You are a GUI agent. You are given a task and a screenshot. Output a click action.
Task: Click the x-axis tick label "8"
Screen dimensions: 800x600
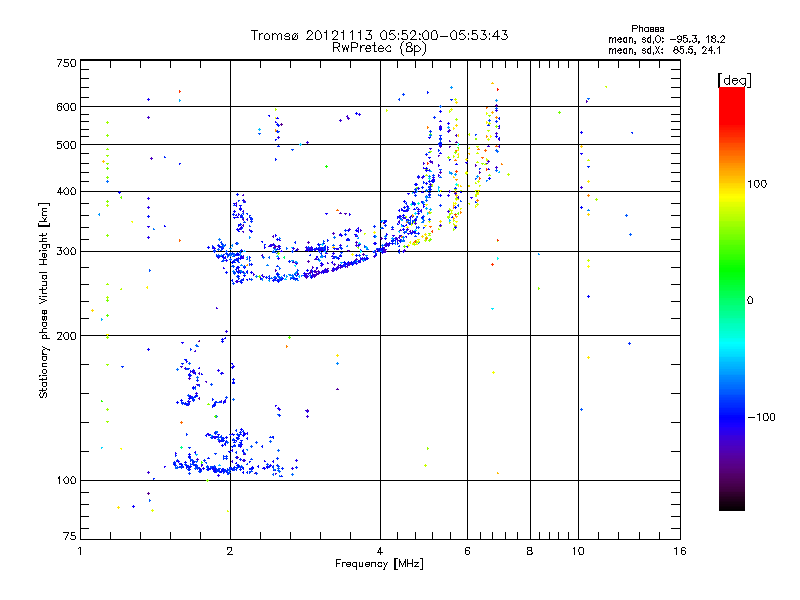coord(530,551)
